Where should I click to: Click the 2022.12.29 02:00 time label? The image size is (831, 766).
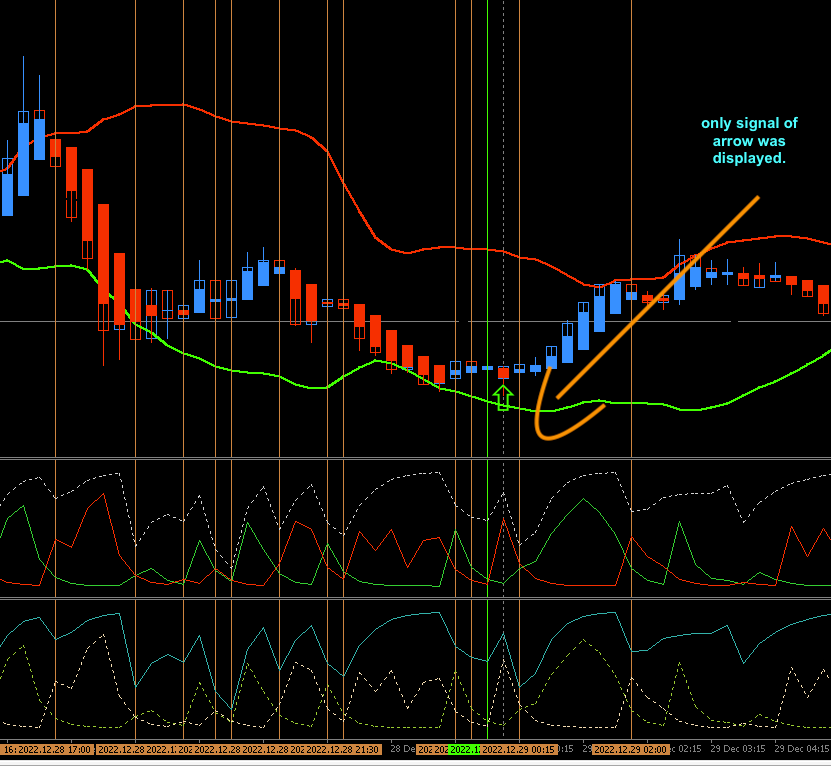coord(631,750)
